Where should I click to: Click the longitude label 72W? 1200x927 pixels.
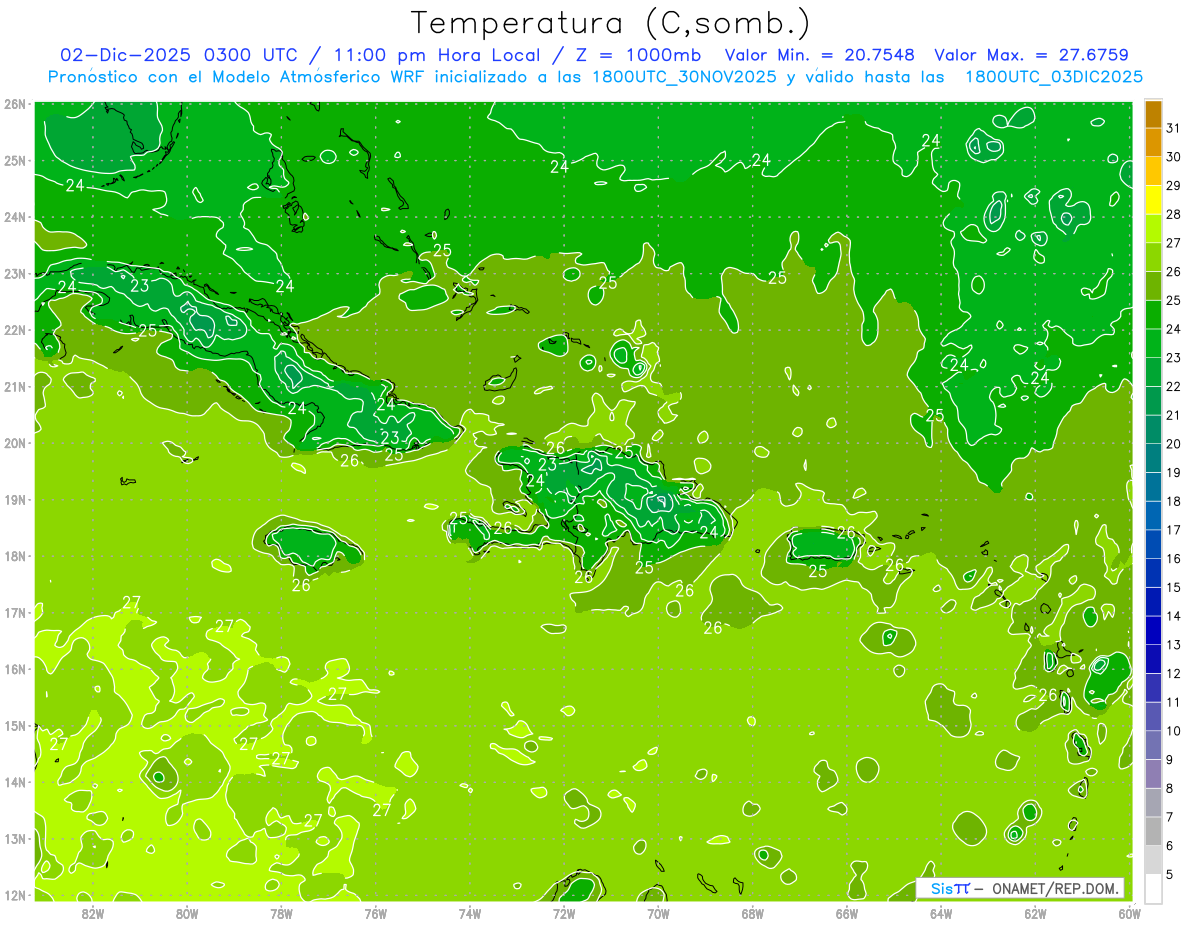click(564, 912)
